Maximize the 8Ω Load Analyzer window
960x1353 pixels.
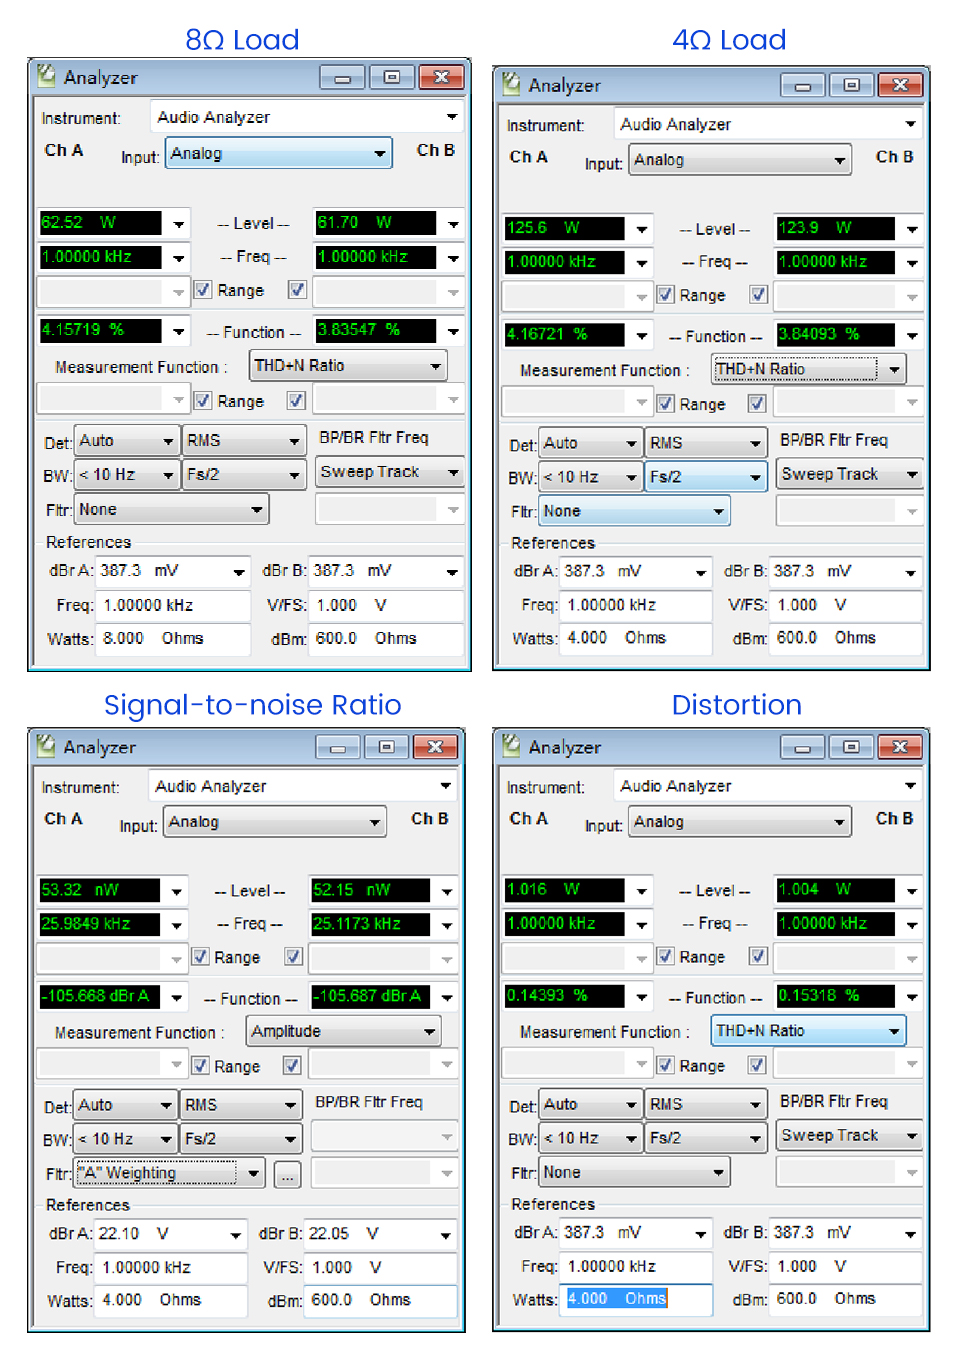click(x=391, y=77)
